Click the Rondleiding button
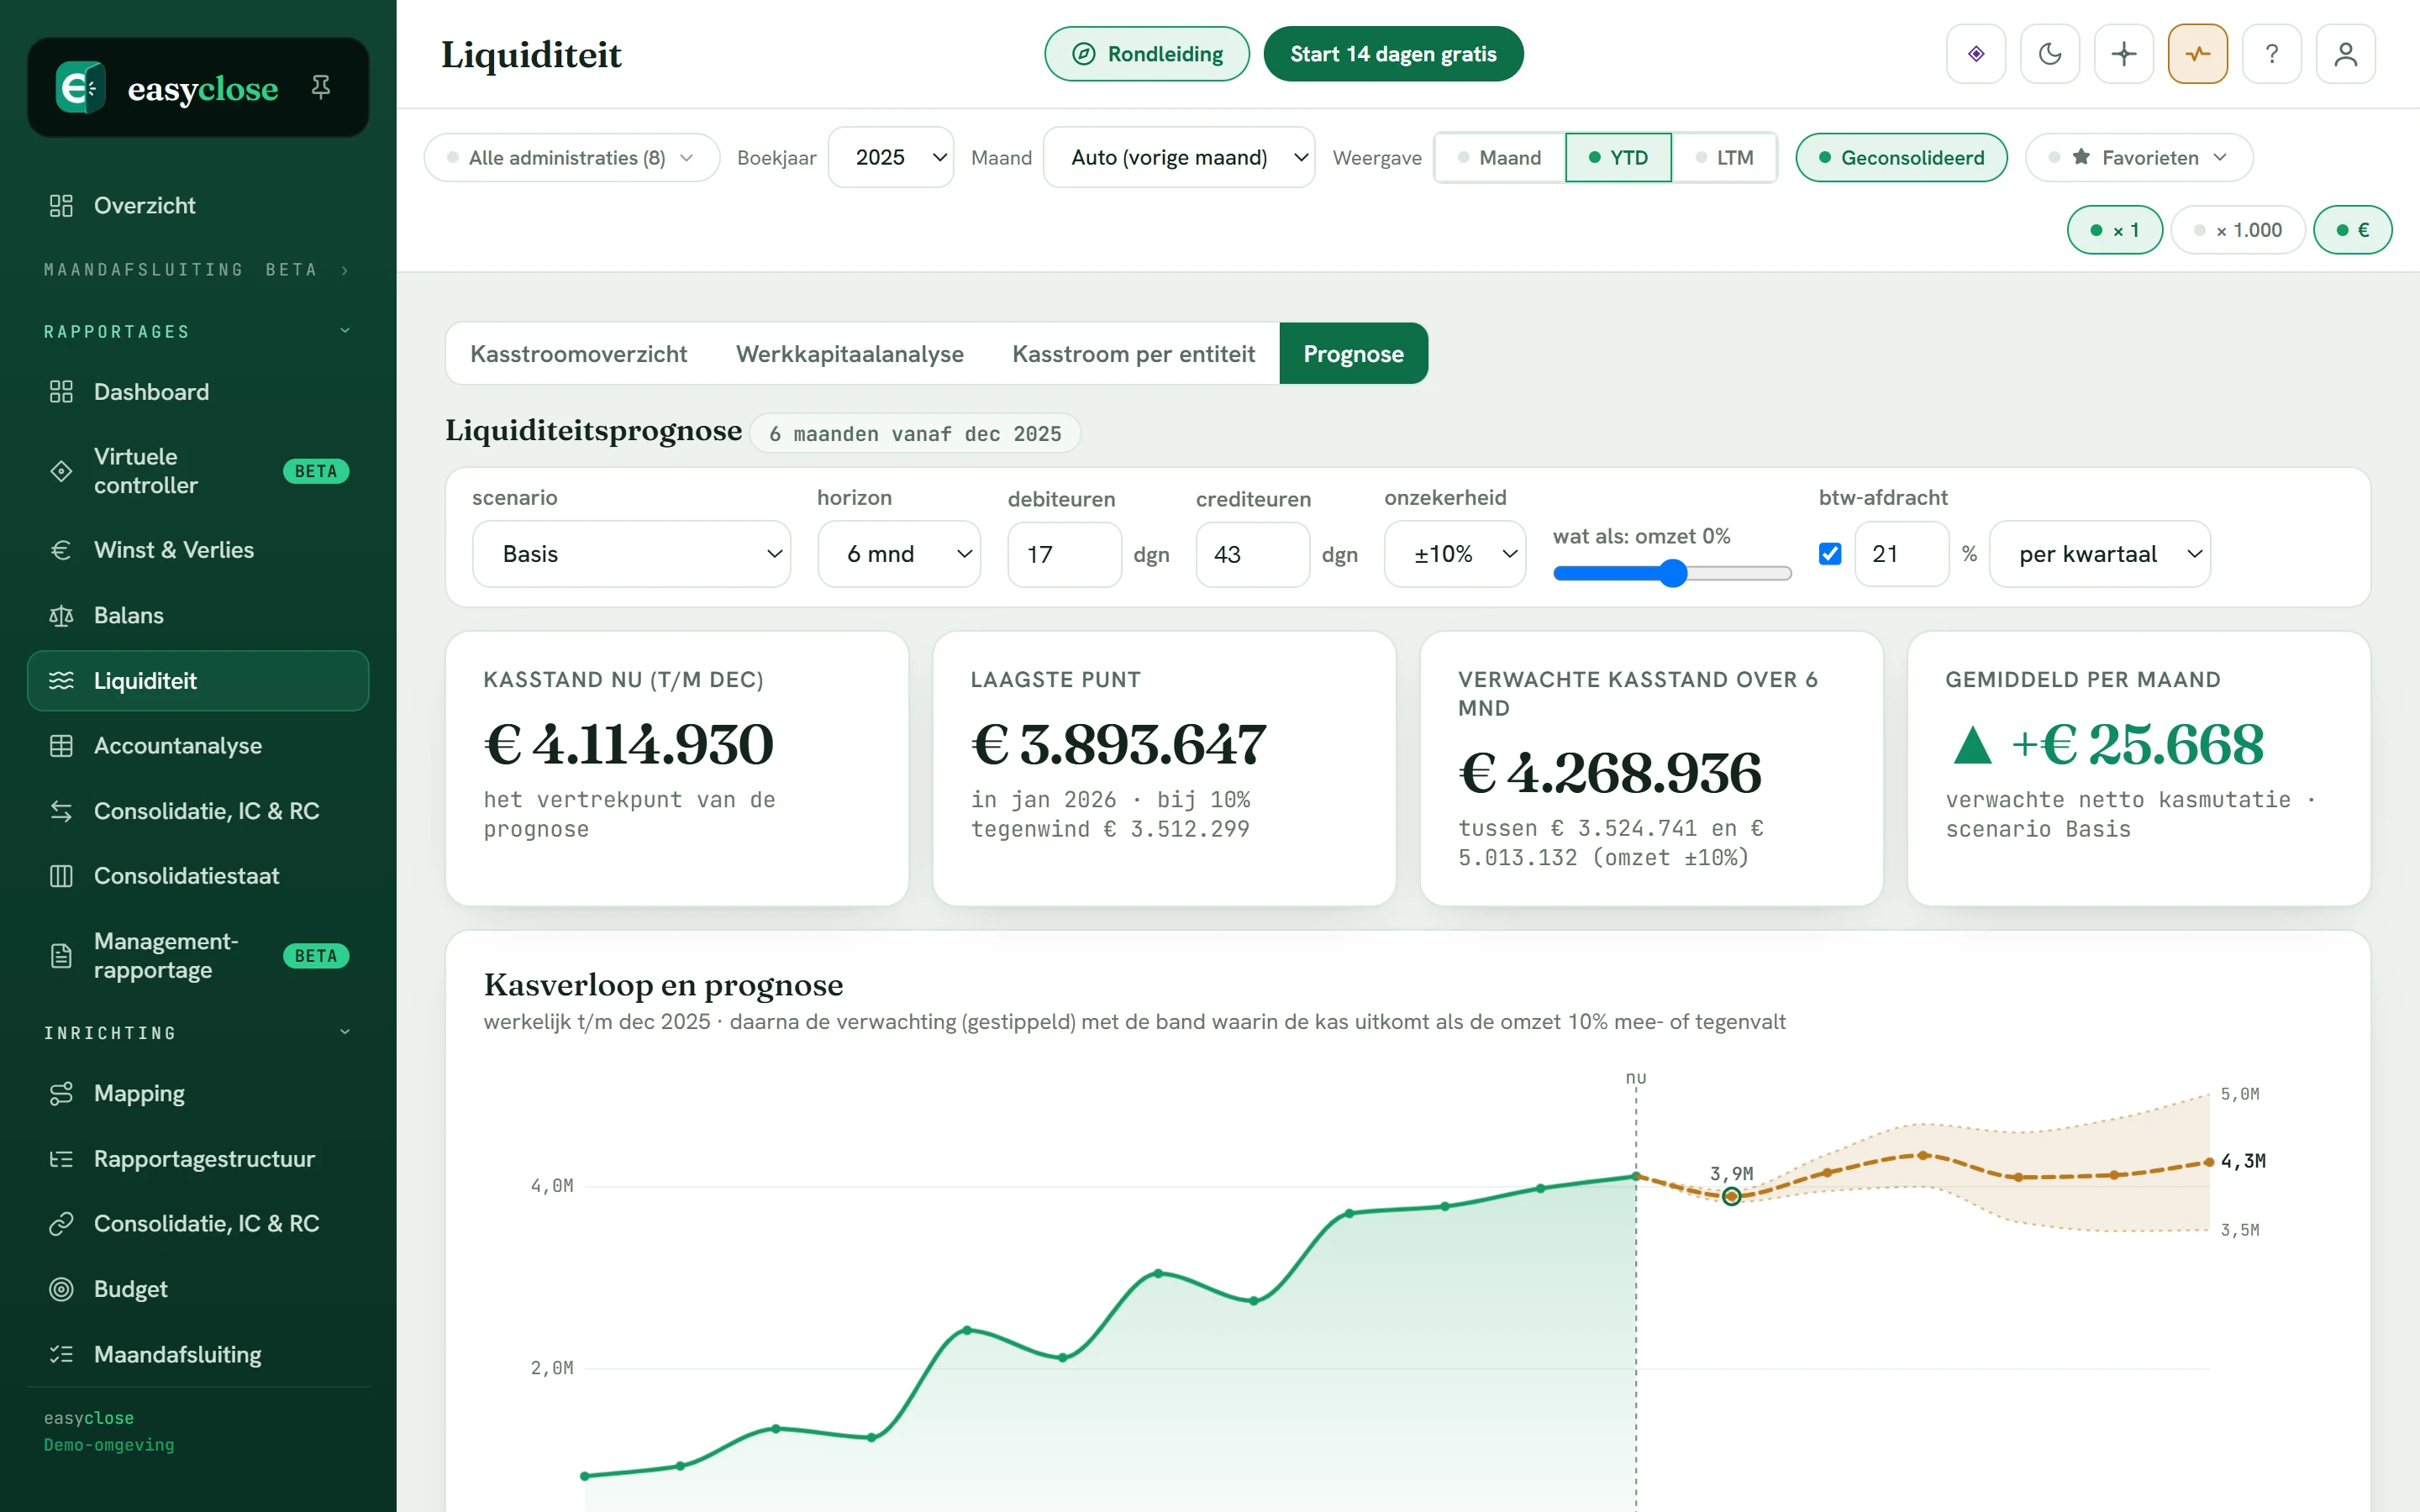The width and height of the screenshot is (2420, 1512). coord(1147,54)
